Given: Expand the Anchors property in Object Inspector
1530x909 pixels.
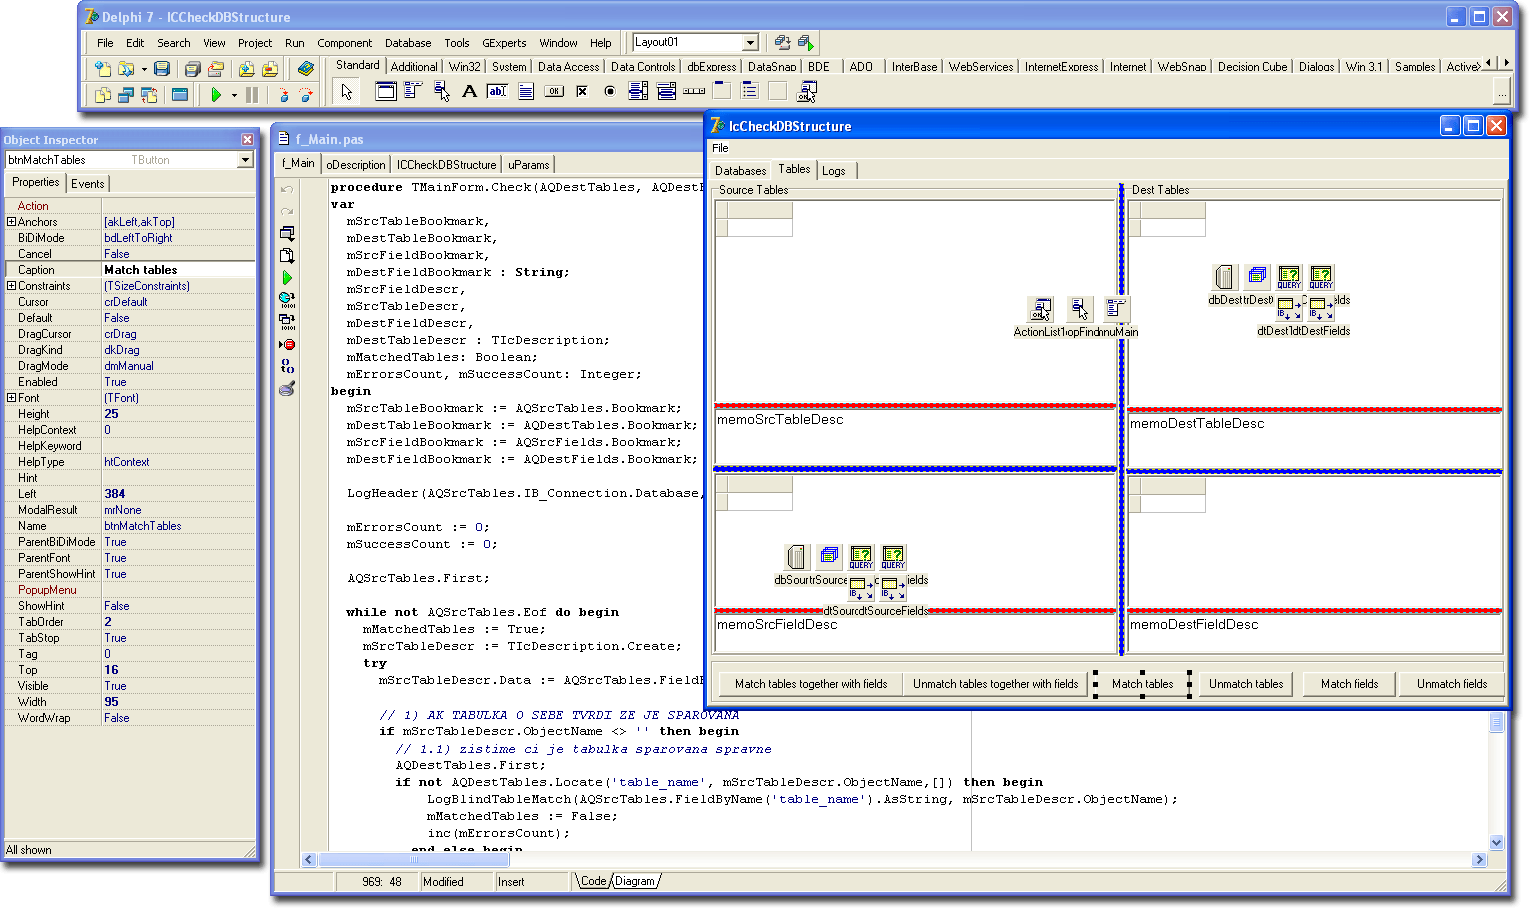Looking at the screenshot, I should (x=11, y=222).
